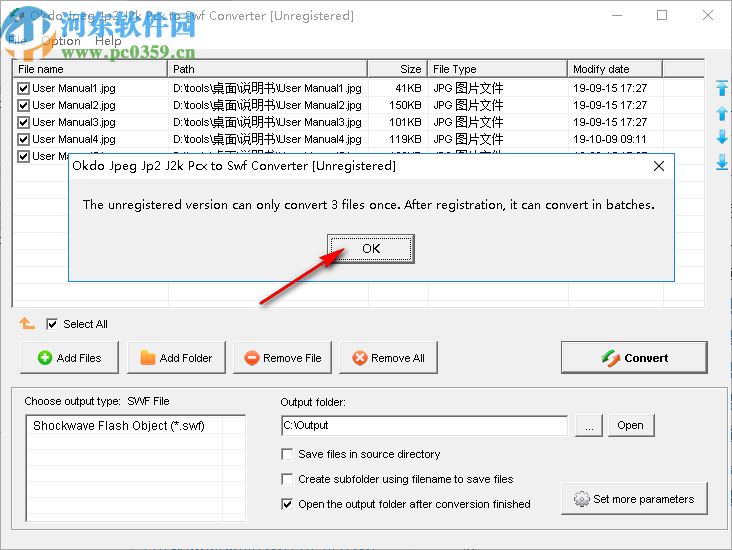Click the Remove File button

282,358
